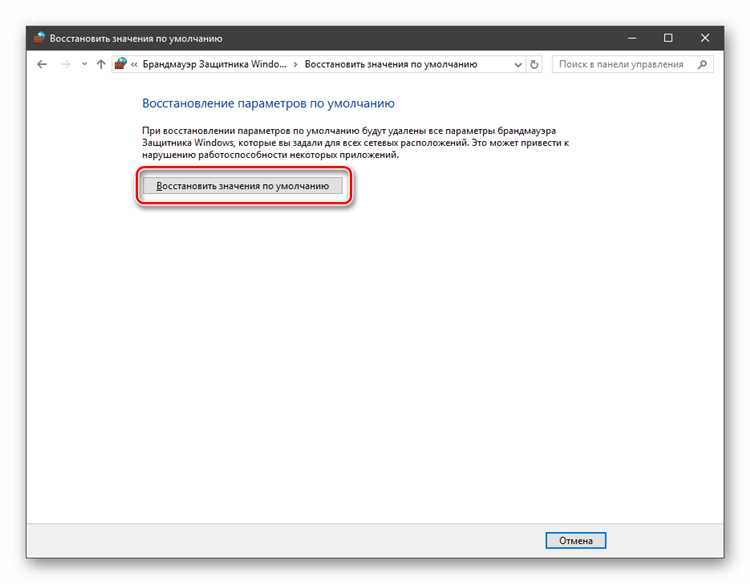Maximize the window
The width and height of the screenshot is (750, 584).
(x=668, y=38)
